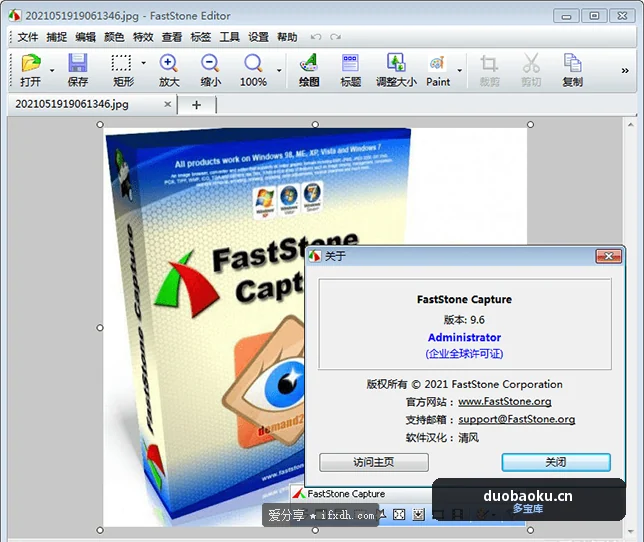The width and height of the screenshot is (644, 542).
Task: Open the 颜色 (Colors) menu
Action: point(114,37)
